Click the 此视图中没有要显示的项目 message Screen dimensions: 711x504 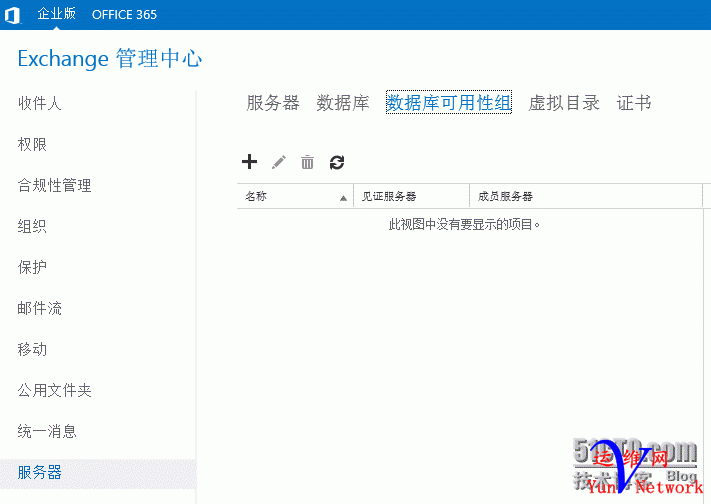coord(464,224)
